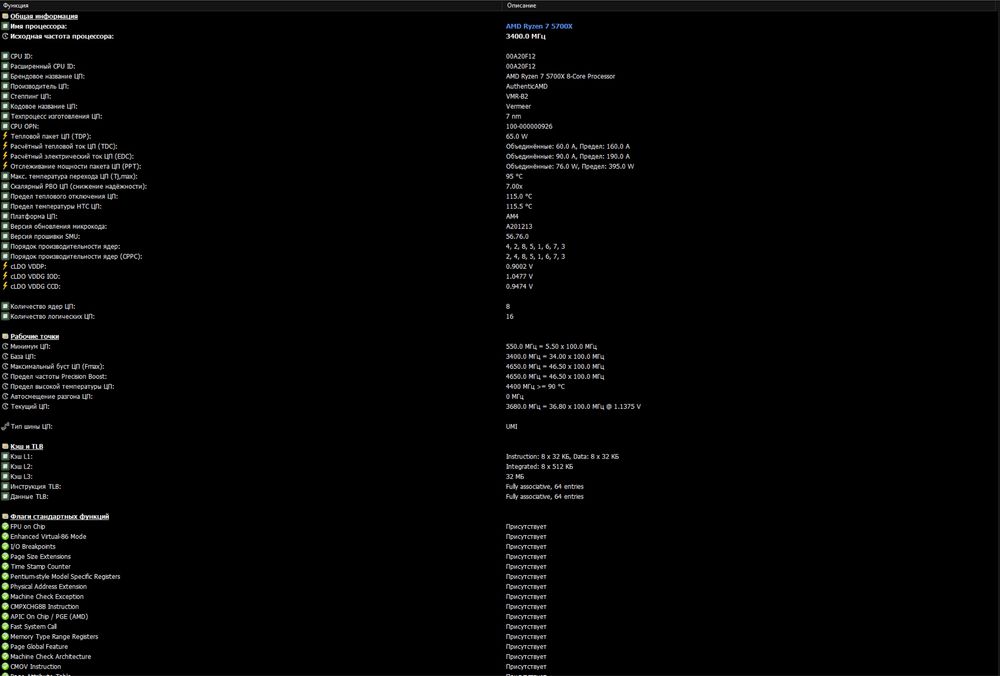Click the chip icon beside CPU ID

tap(5, 56)
